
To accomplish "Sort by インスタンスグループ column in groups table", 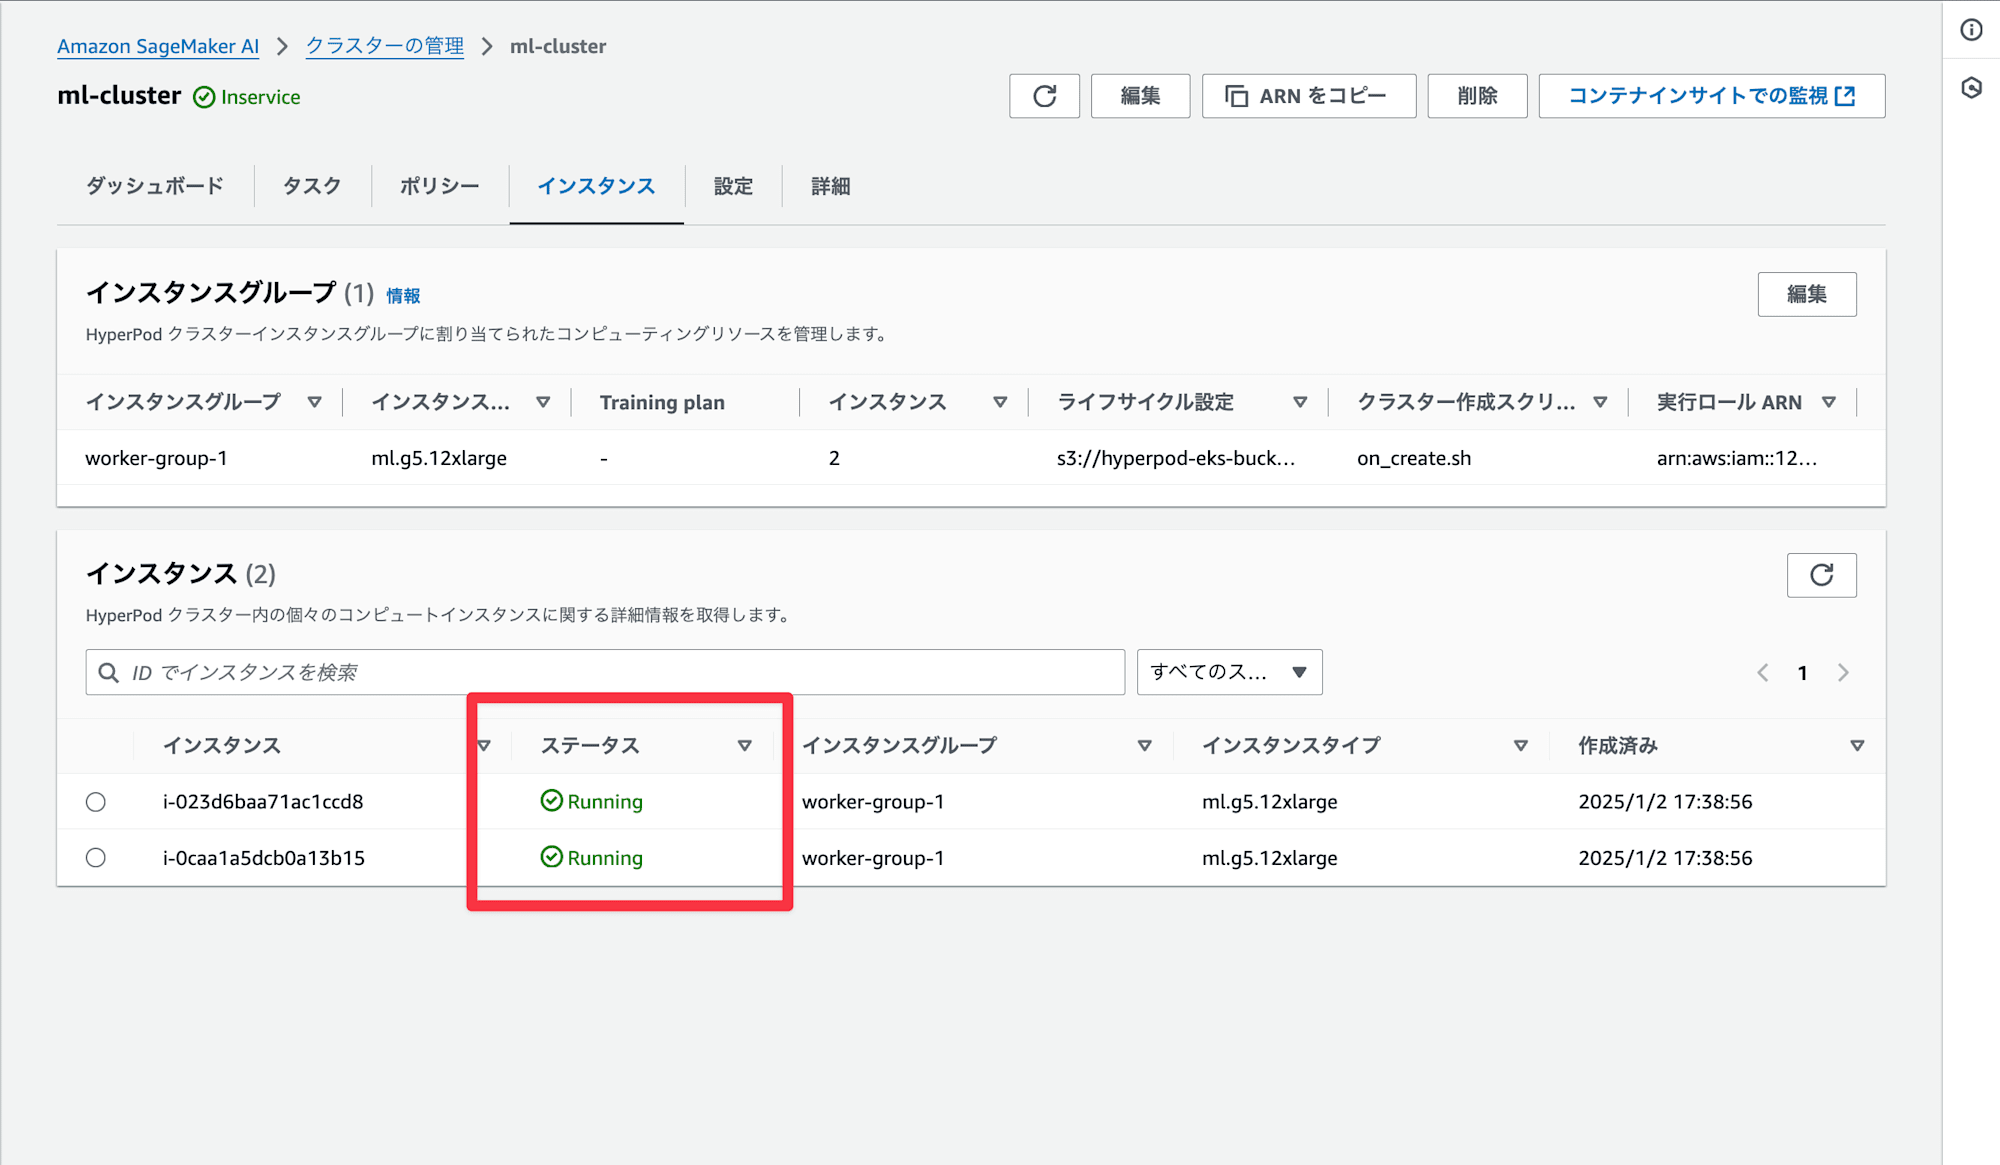I will pos(314,402).
